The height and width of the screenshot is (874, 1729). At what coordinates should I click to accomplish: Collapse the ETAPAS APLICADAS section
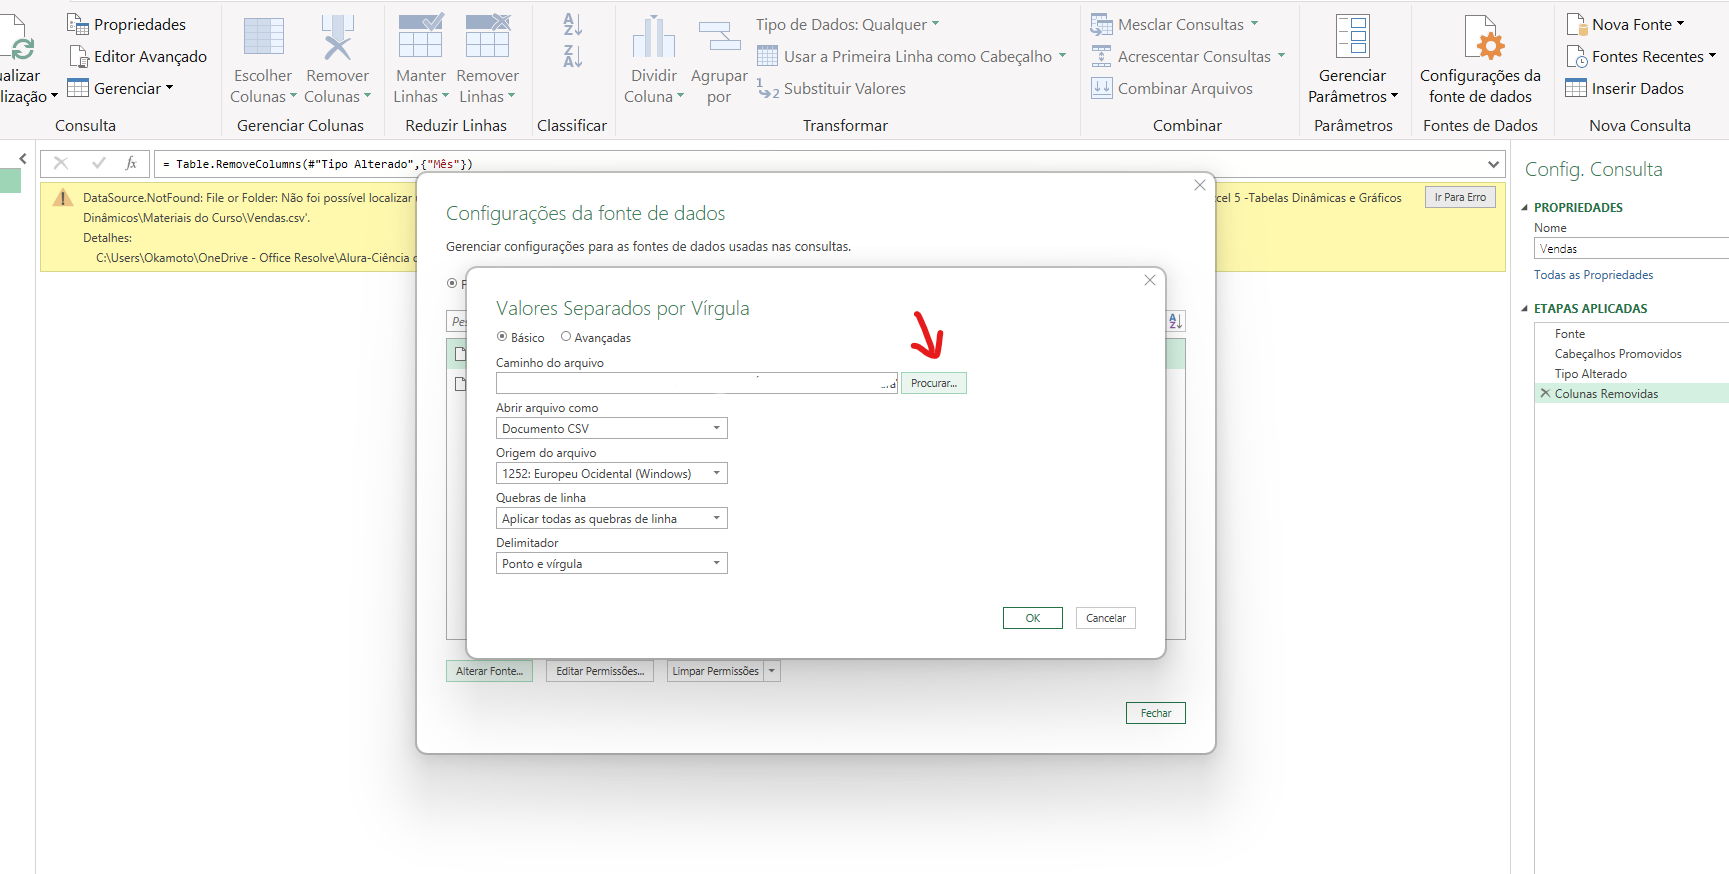coord(1525,309)
